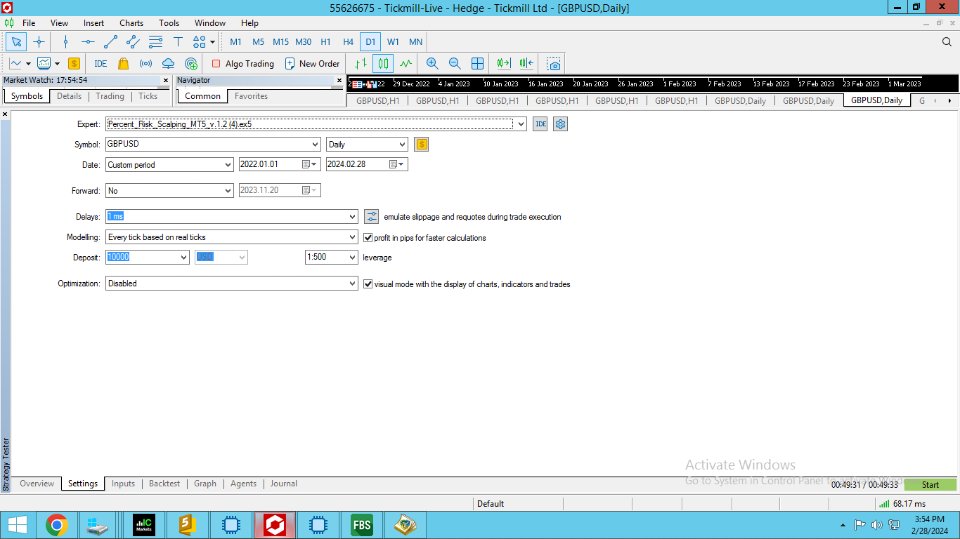The width and height of the screenshot is (960, 539).
Task: Expand the Delays dropdown
Action: 352,217
